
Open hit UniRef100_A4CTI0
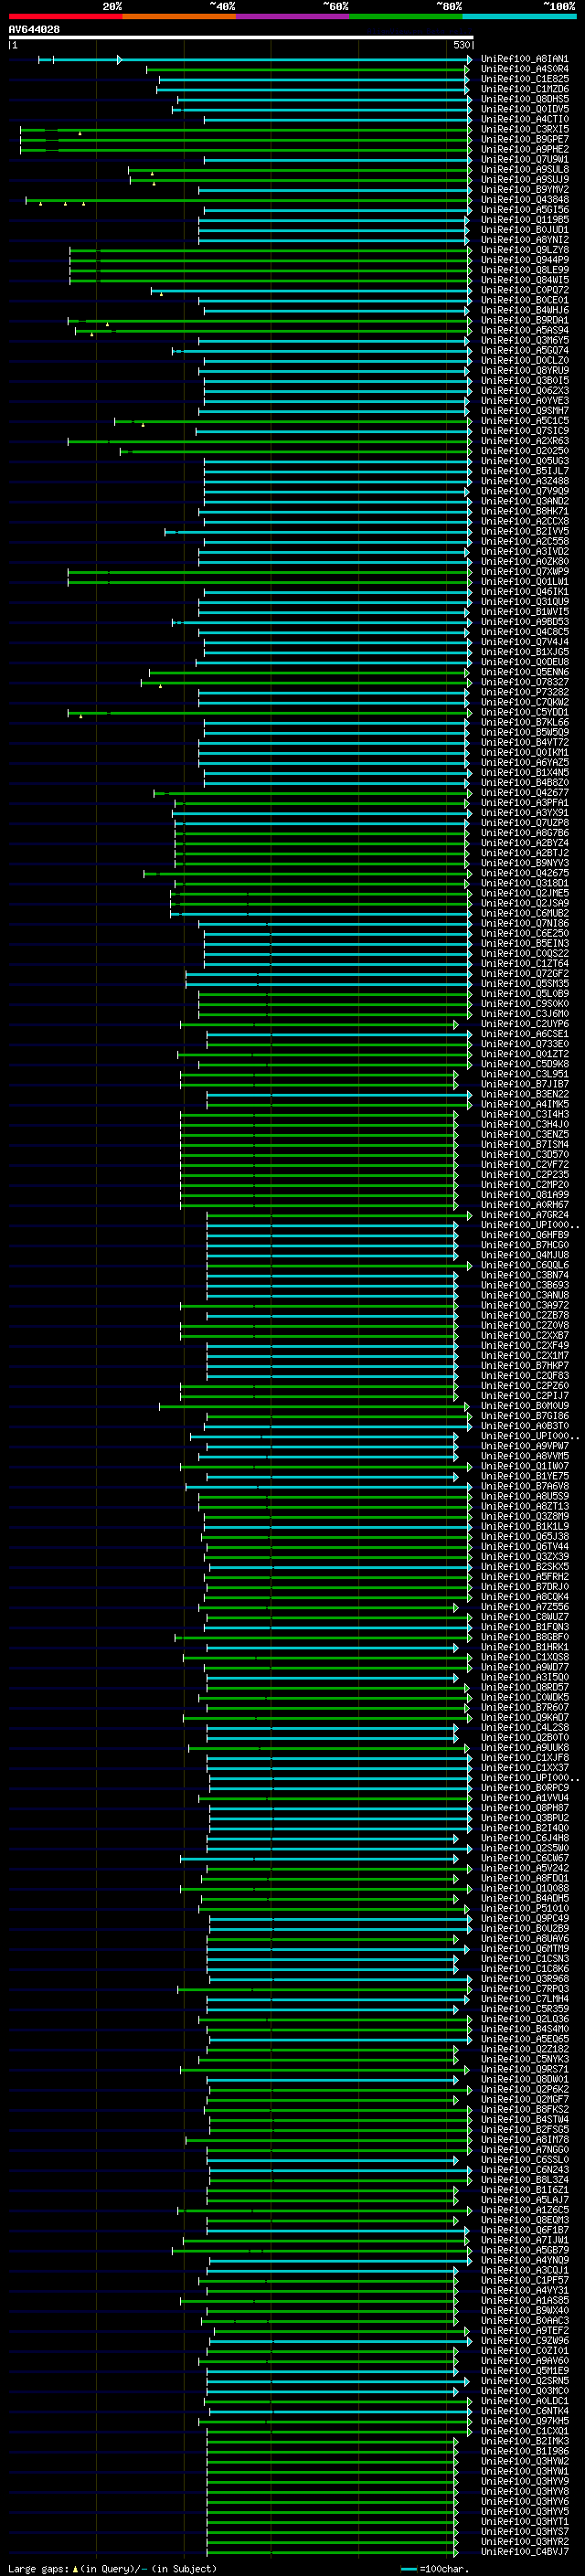point(524,120)
